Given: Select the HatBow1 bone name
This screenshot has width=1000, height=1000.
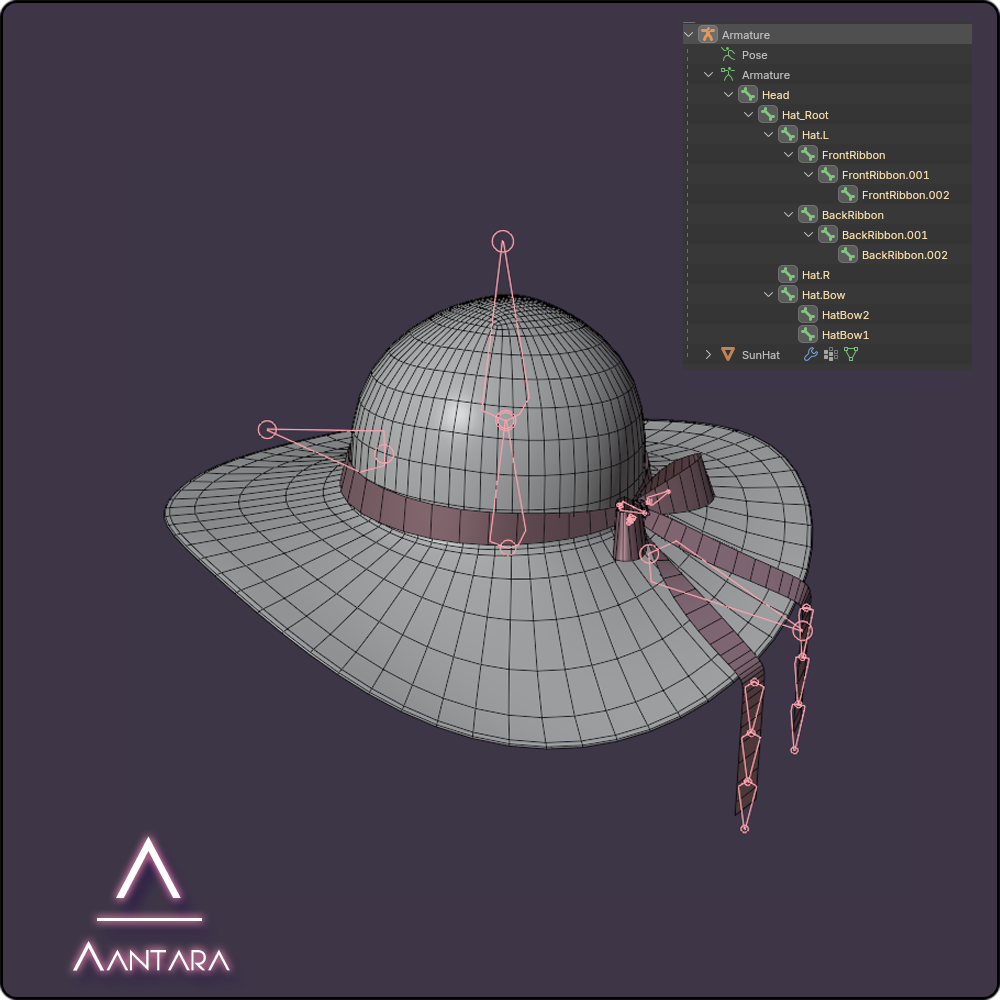Looking at the screenshot, I should click(845, 335).
